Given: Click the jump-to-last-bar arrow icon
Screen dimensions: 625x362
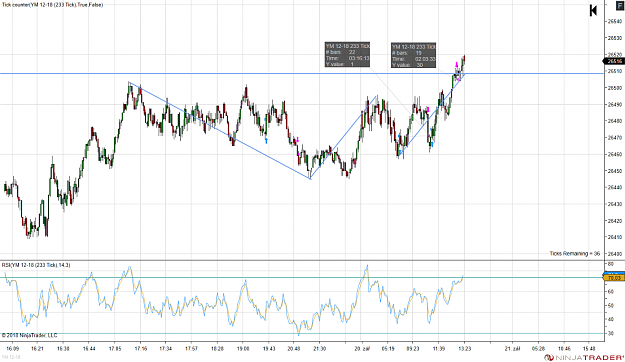Looking at the screenshot, I should coord(593,10).
